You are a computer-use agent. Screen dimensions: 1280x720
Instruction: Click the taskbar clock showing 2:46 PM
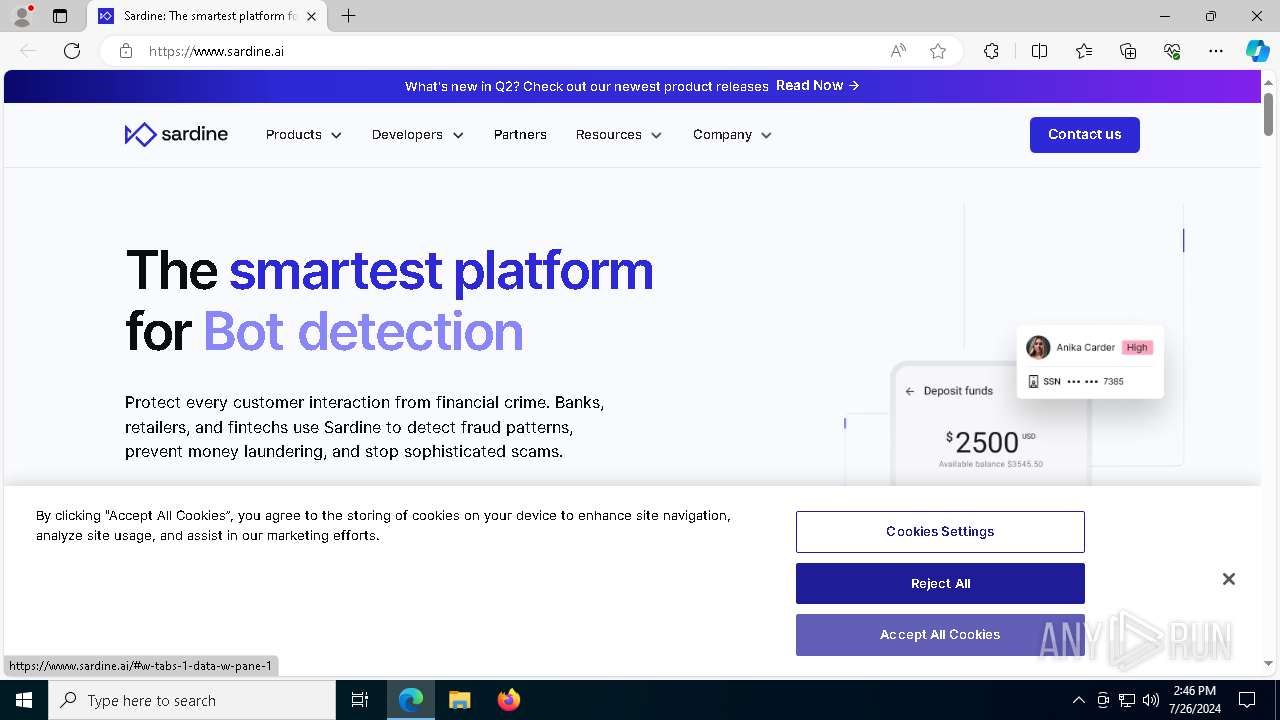(x=1194, y=700)
